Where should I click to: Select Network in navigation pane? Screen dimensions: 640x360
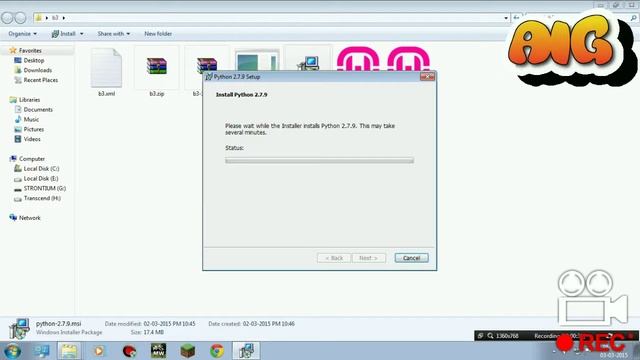(29, 218)
